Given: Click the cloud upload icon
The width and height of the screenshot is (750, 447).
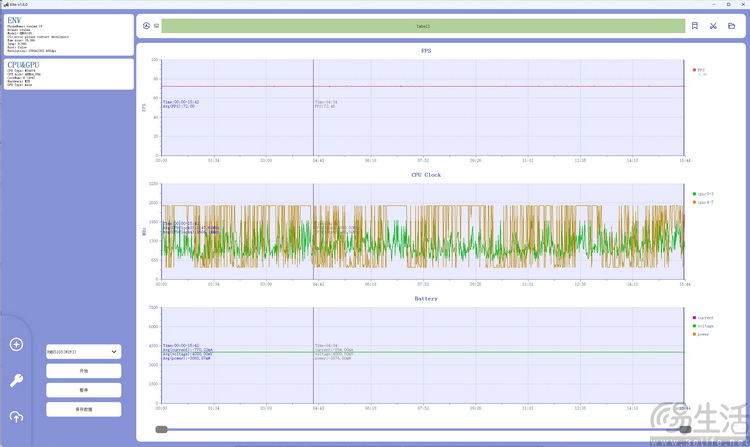Looking at the screenshot, I should coord(16,416).
